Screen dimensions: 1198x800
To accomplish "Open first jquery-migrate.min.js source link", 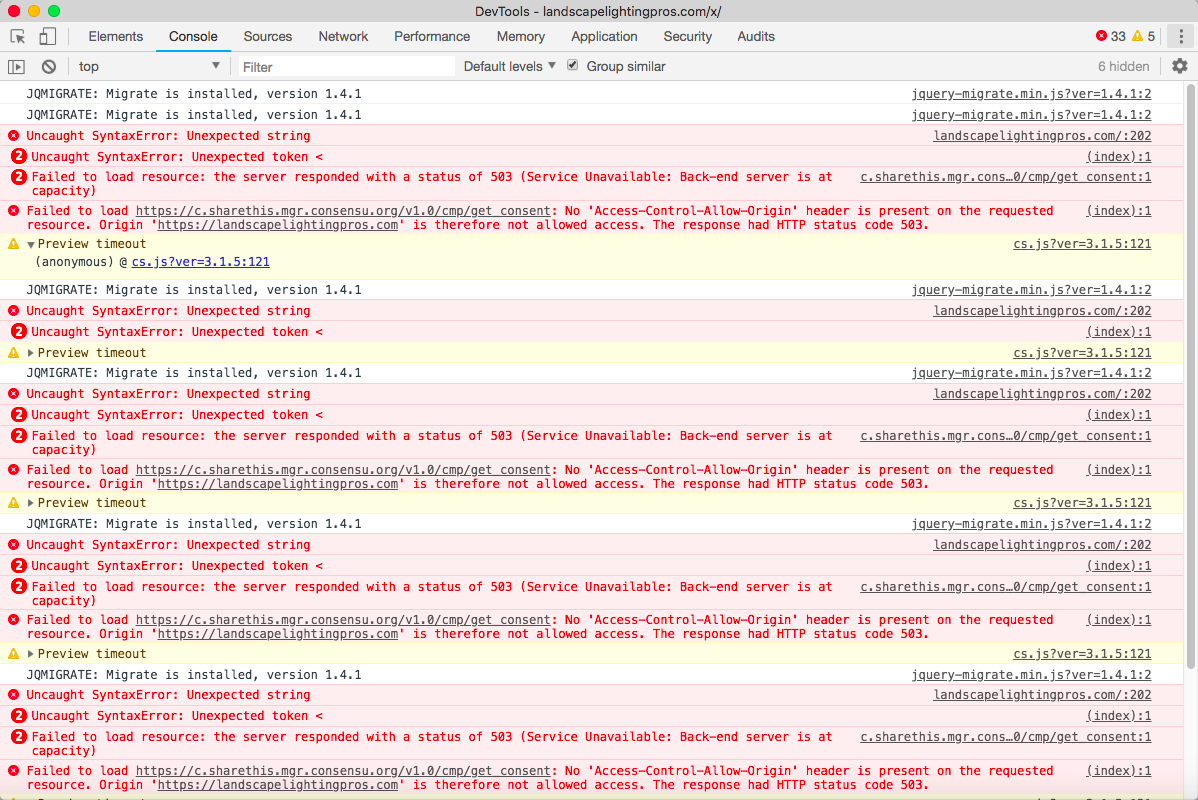I will pos(1031,94).
